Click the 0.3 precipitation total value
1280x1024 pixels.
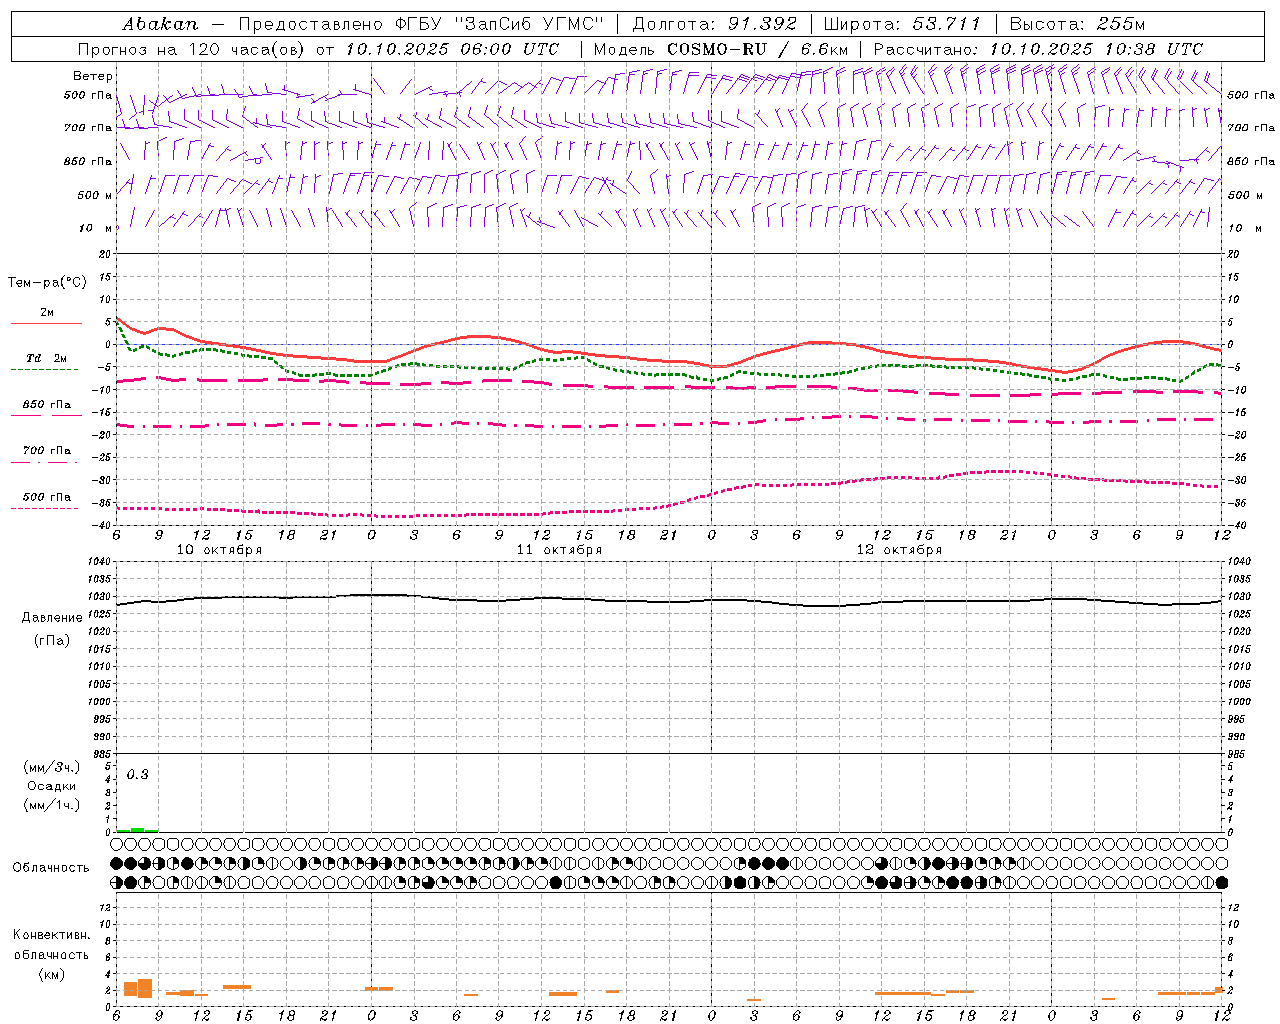click(138, 774)
